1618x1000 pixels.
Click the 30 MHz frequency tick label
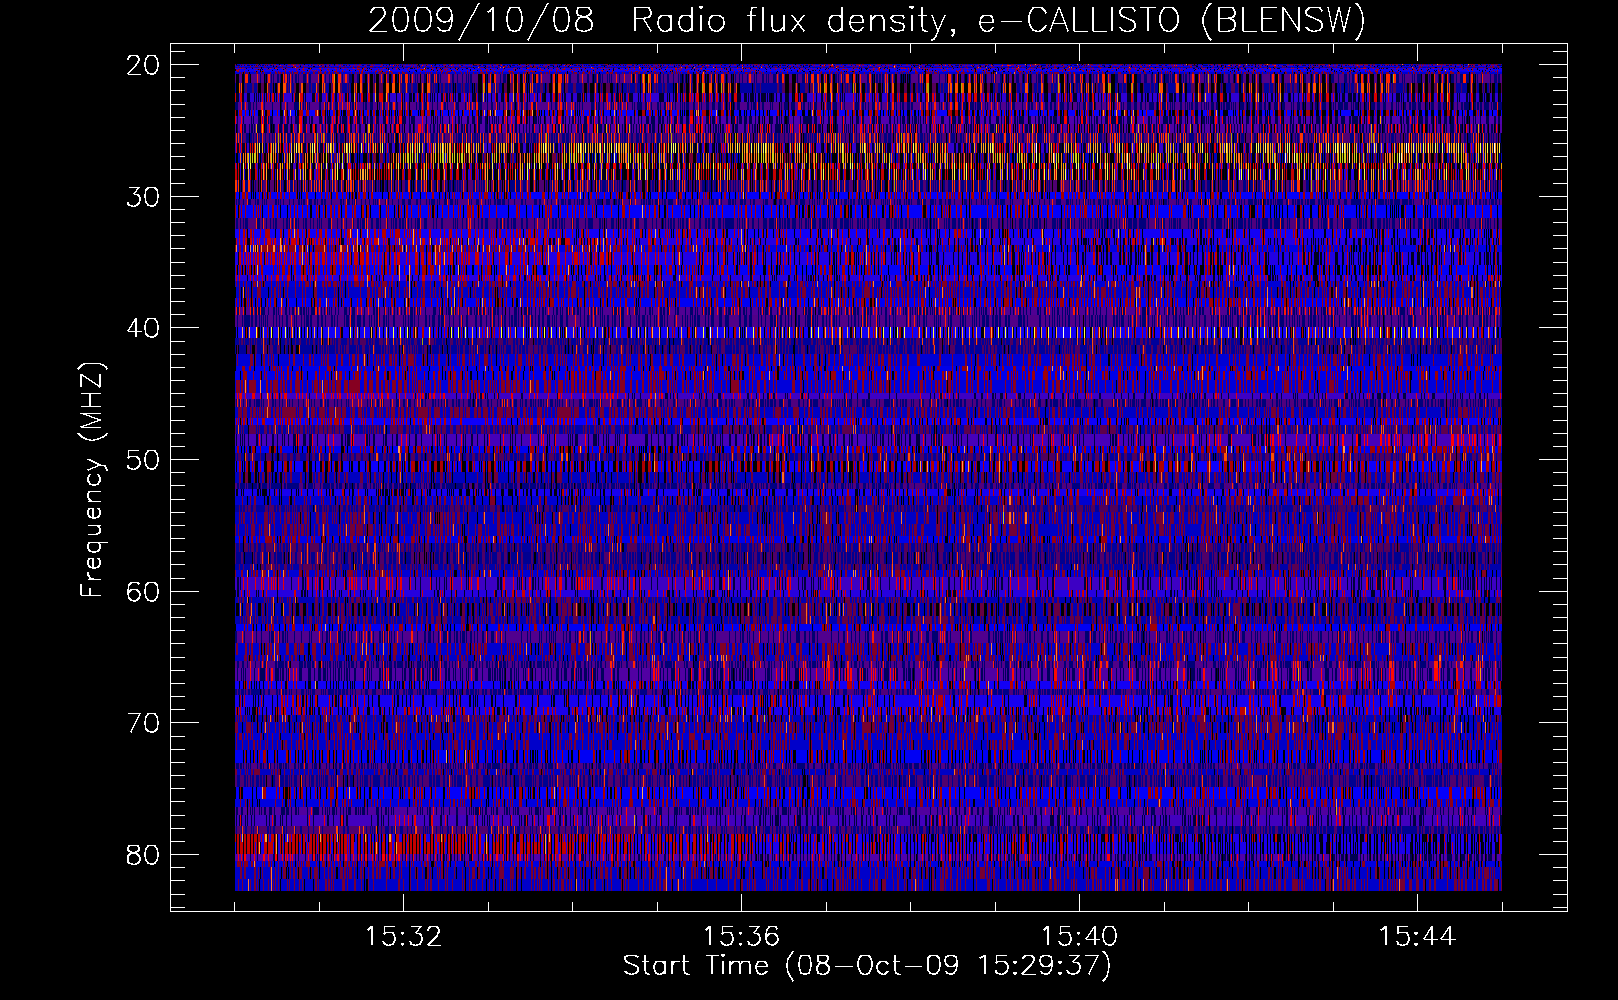coord(144,197)
